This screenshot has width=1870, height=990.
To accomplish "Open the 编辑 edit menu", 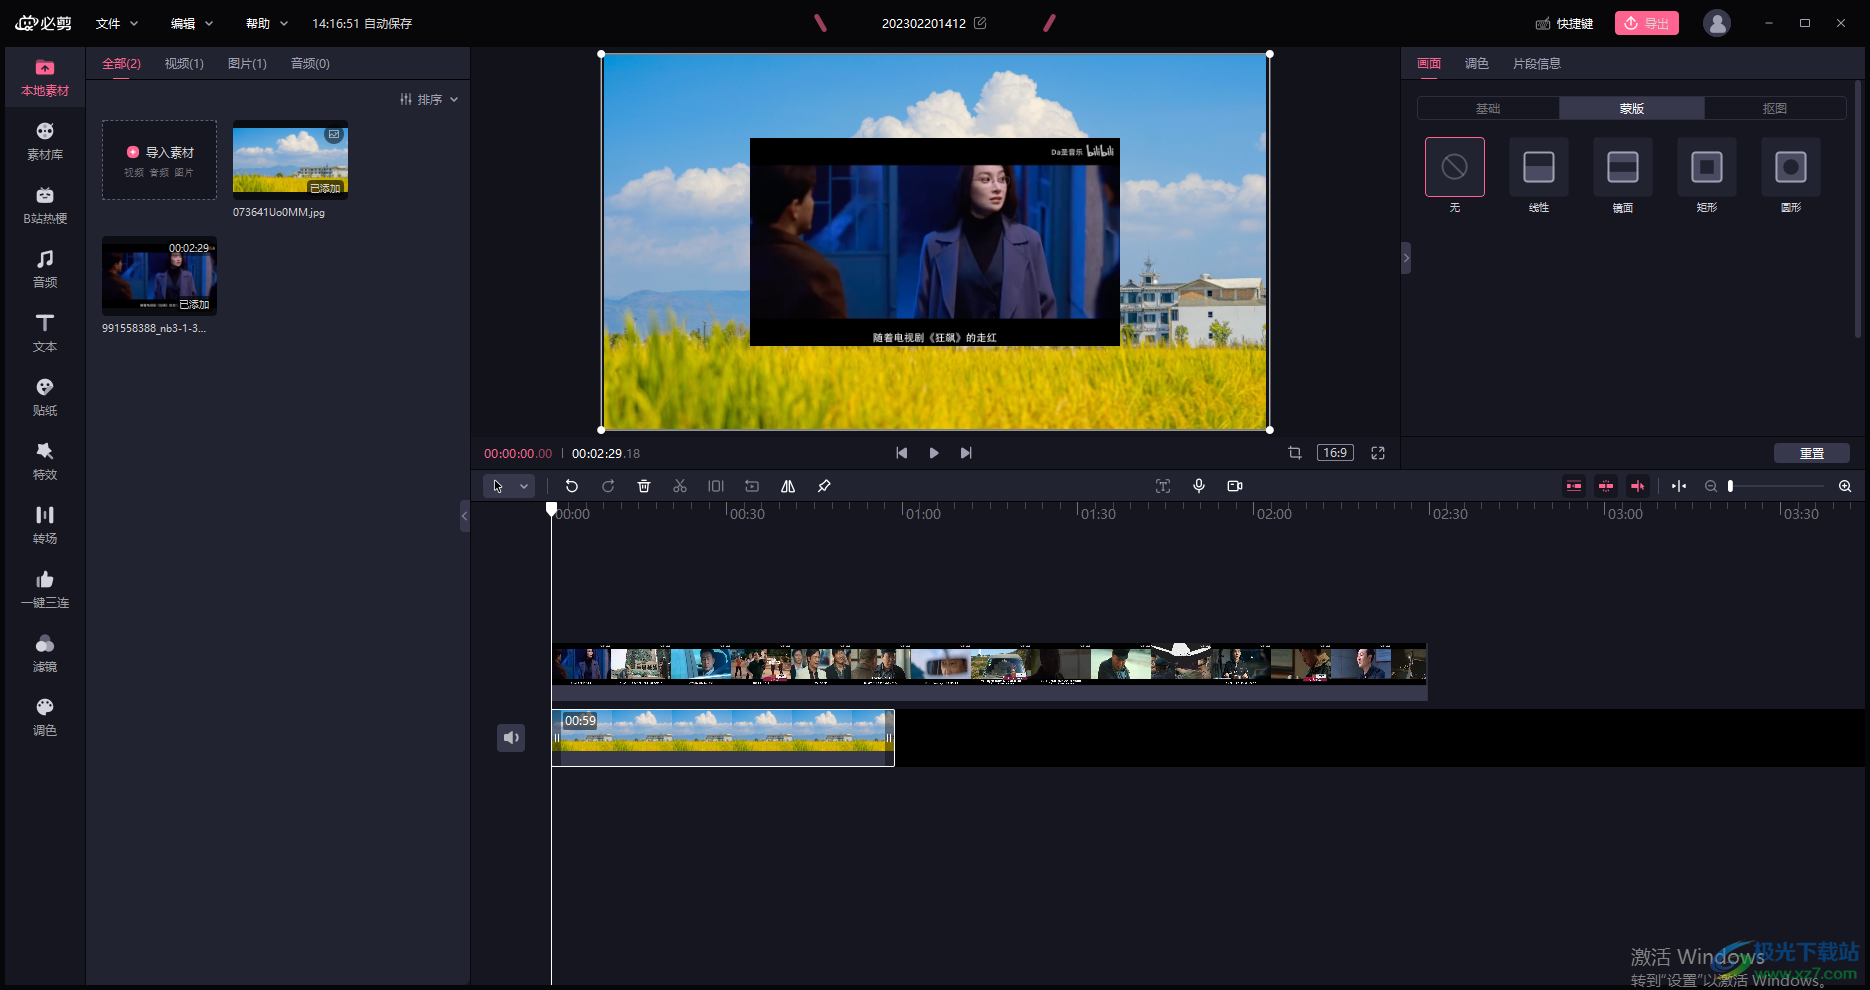I will coord(192,23).
